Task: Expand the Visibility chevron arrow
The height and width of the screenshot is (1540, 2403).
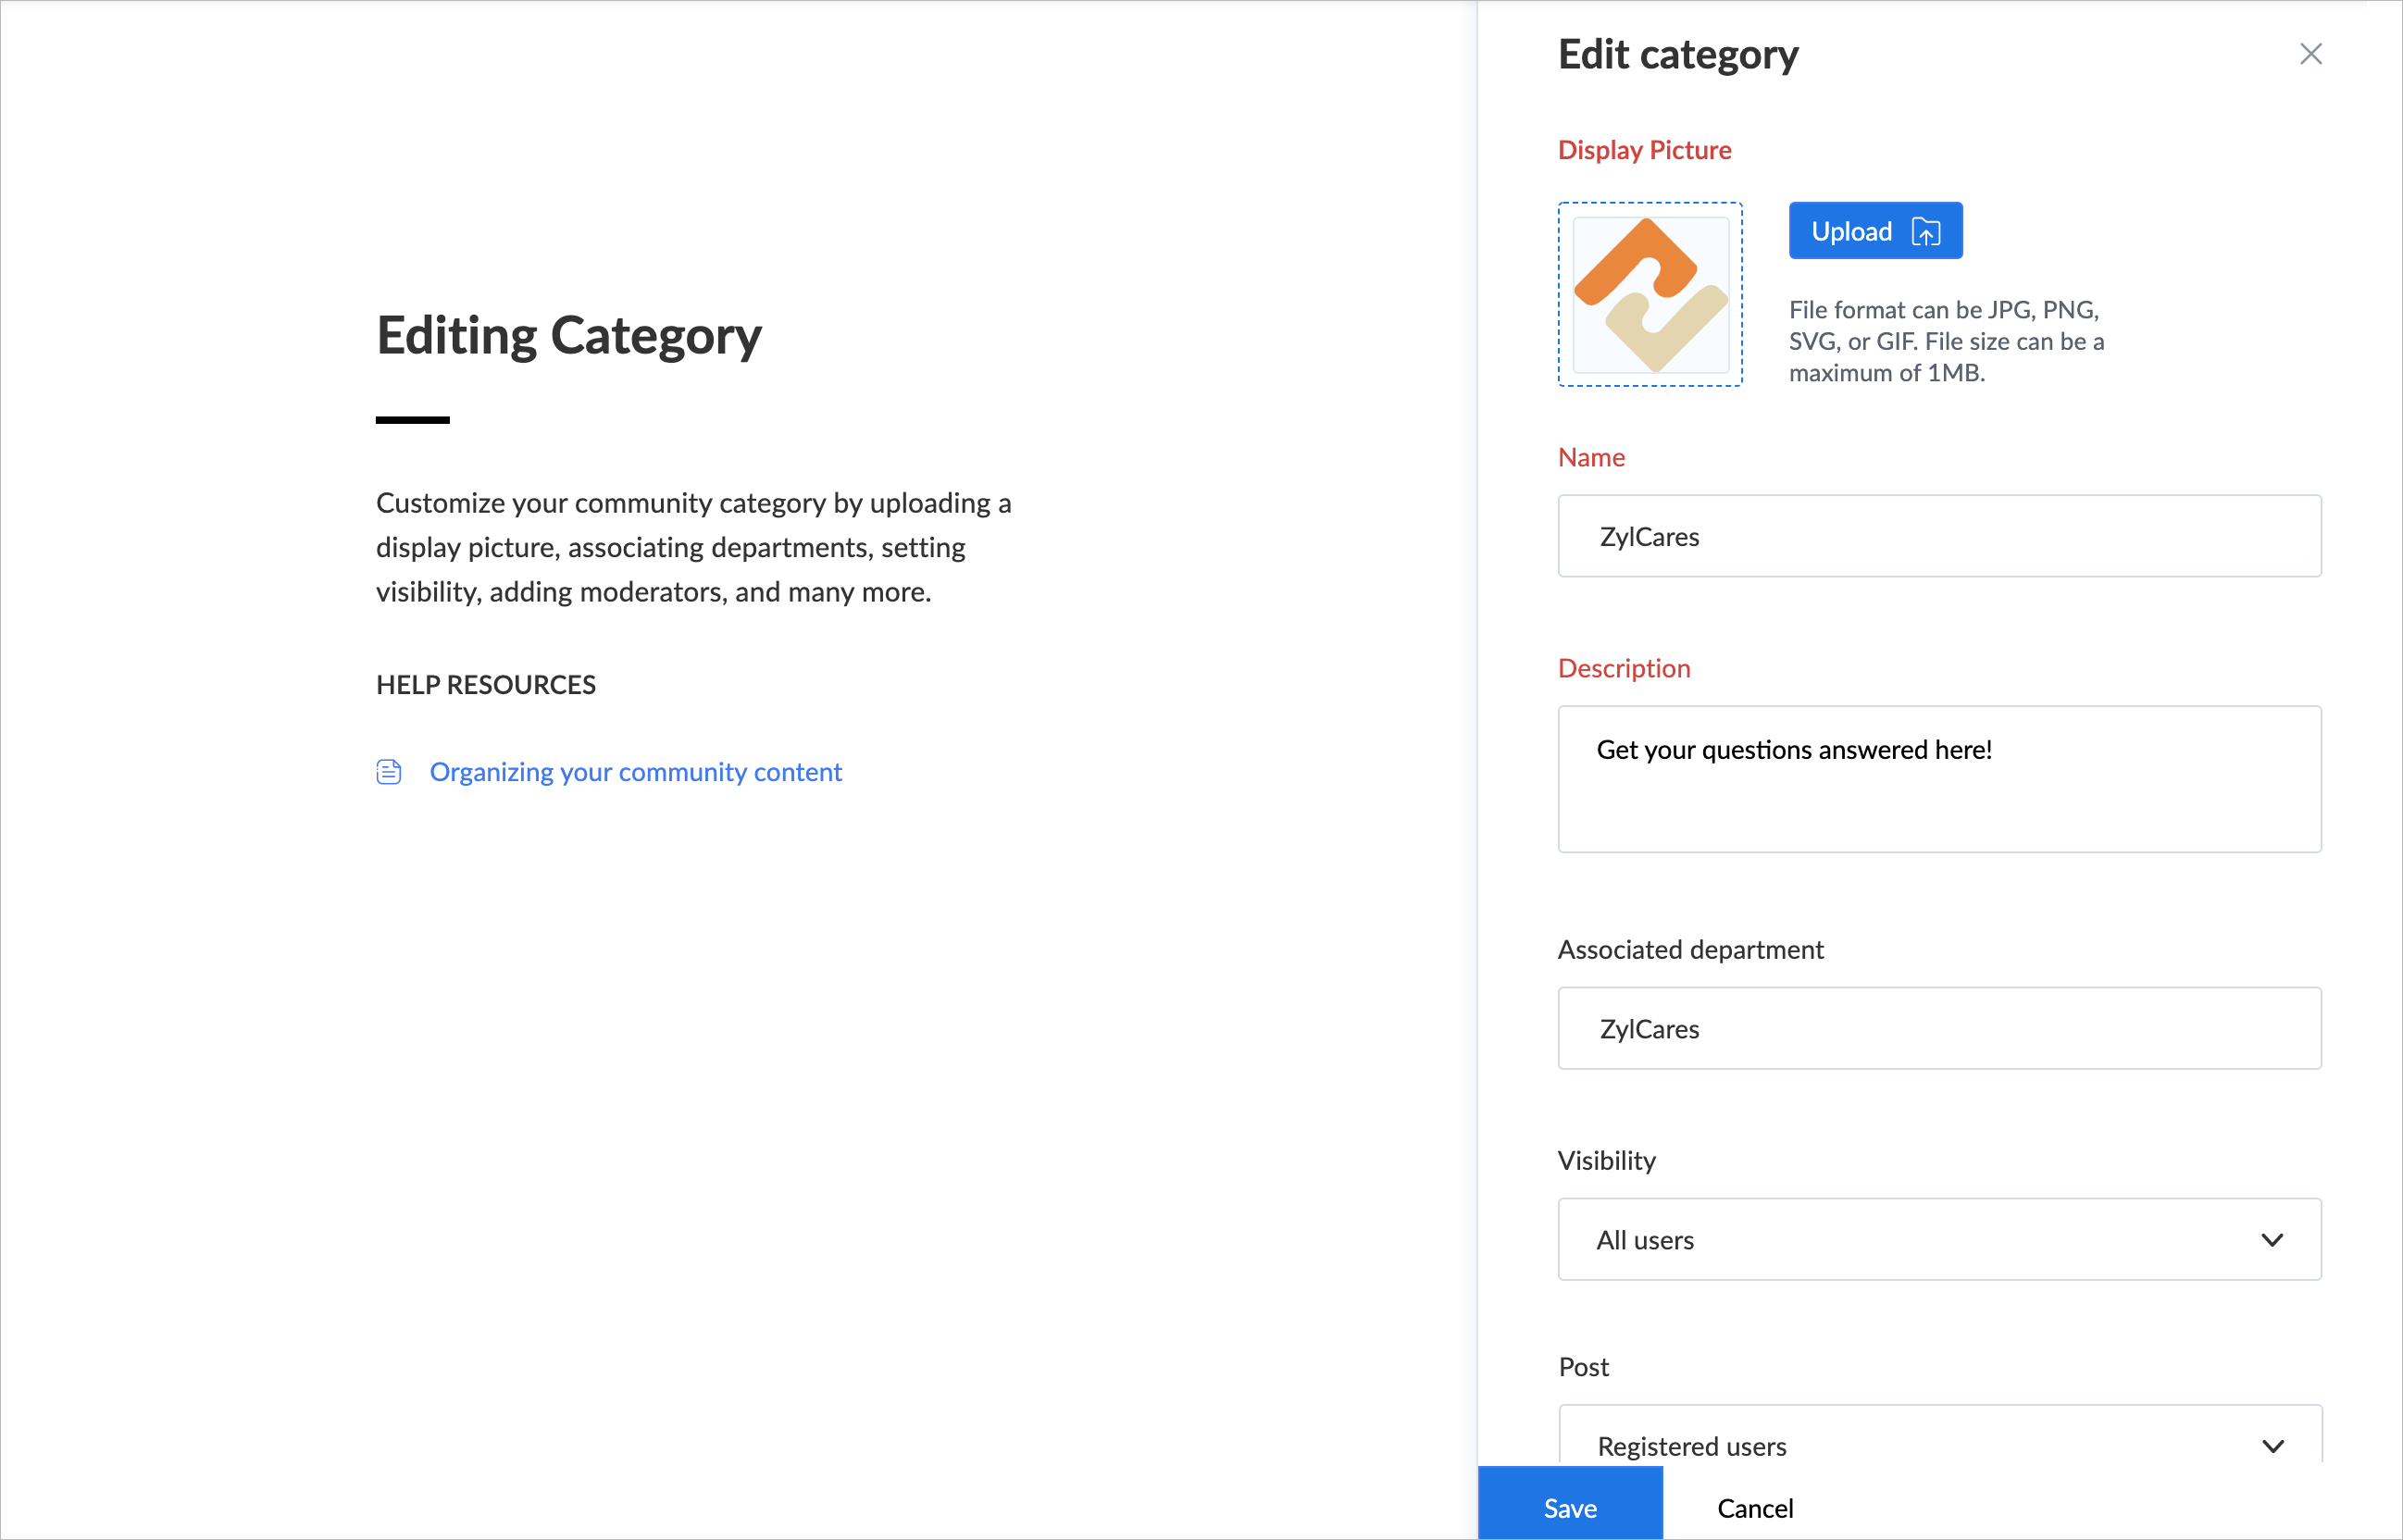Action: 2271,1240
